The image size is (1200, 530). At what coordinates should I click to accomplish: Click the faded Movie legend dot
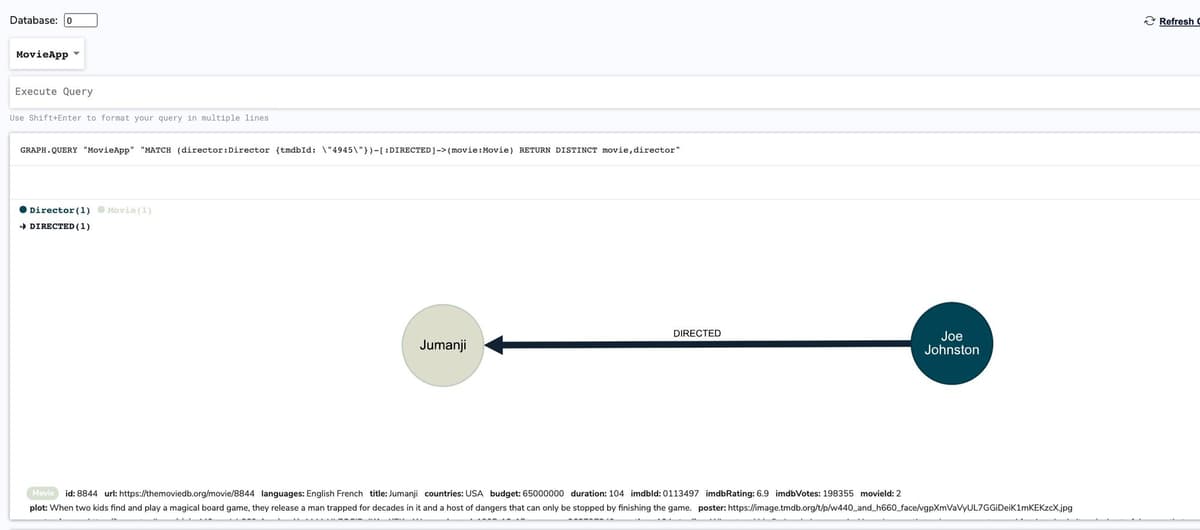click(x=101, y=210)
